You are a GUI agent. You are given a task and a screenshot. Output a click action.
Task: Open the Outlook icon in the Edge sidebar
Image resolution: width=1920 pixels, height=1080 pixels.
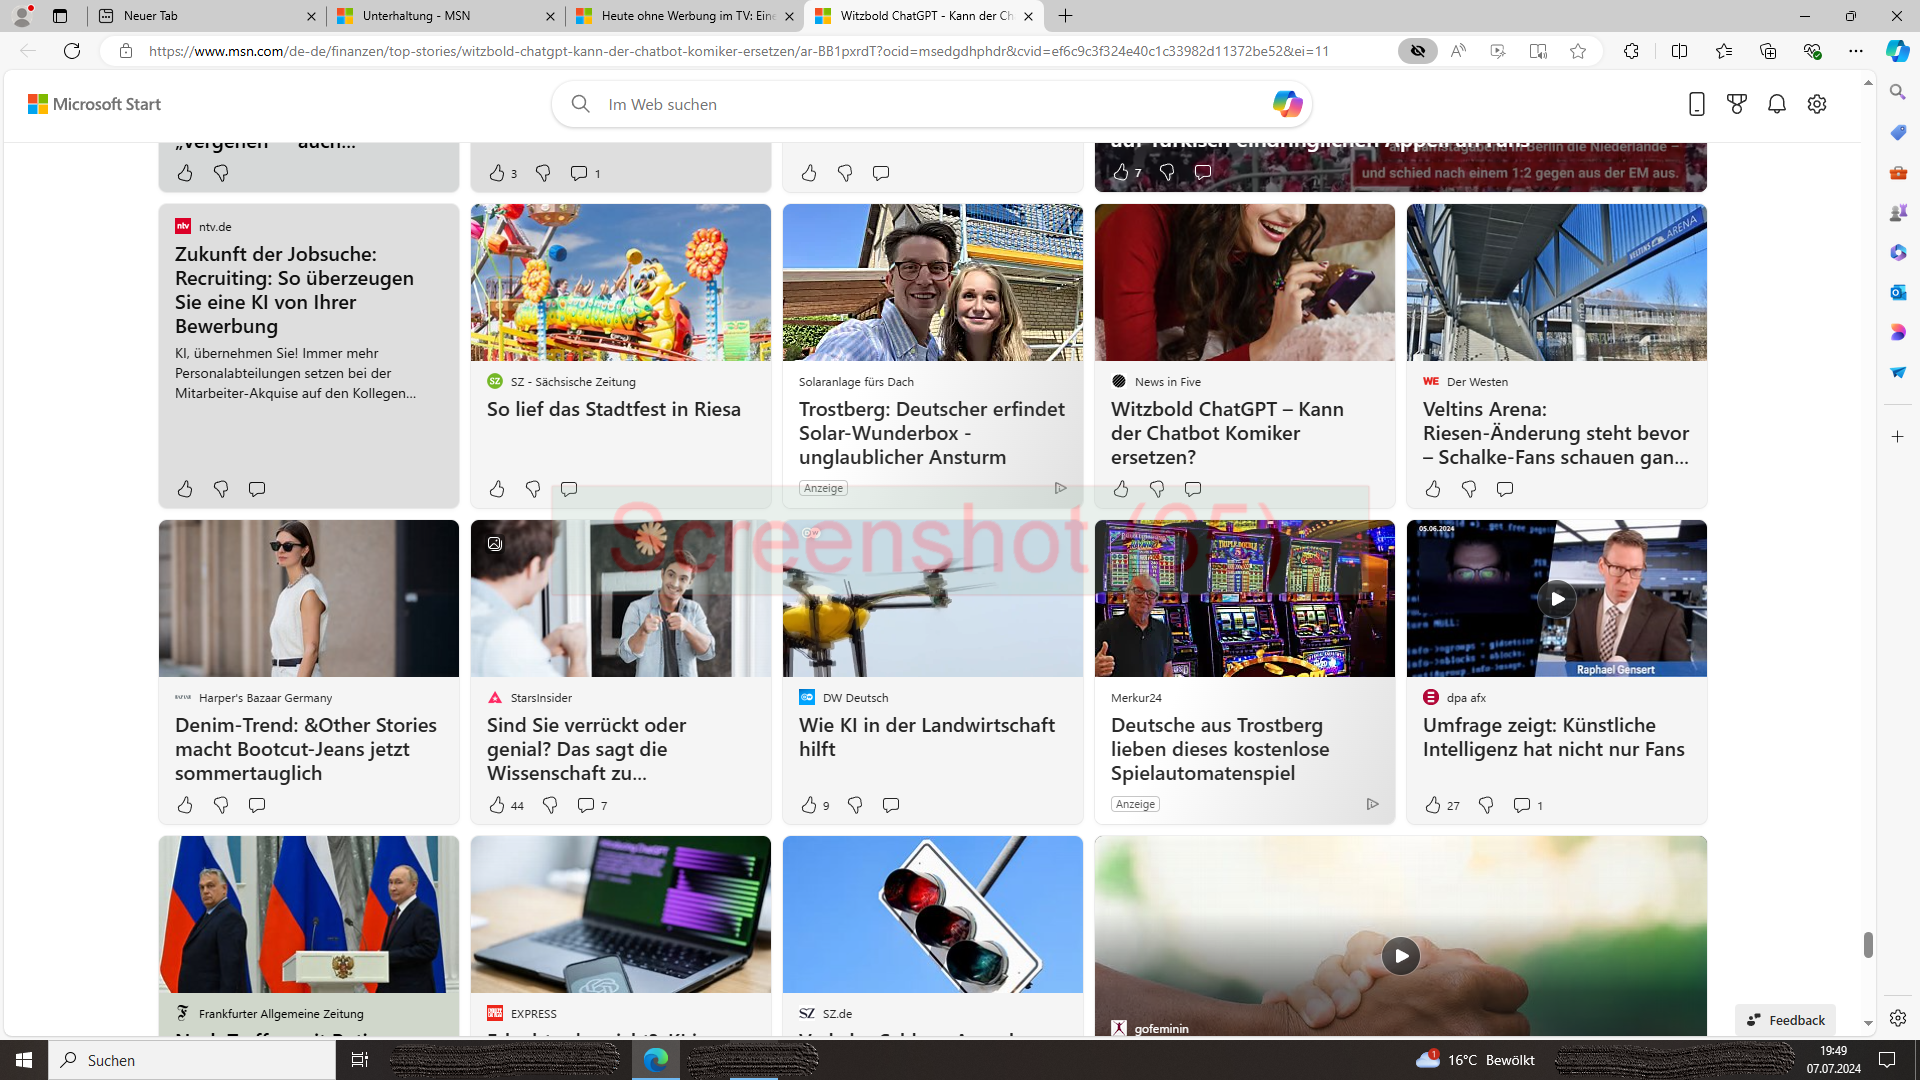(1897, 292)
